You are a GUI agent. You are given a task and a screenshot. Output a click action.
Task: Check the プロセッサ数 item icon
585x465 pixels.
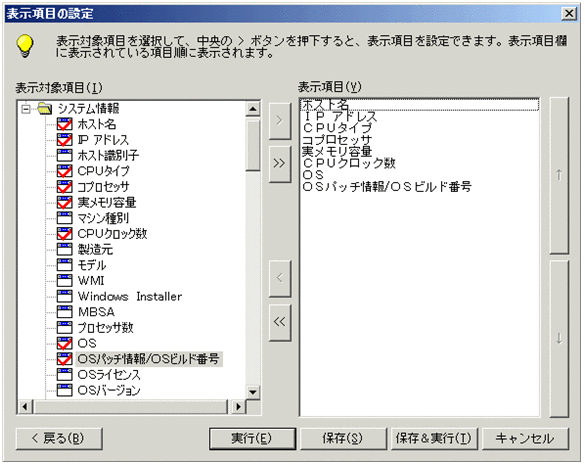coord(65,328)
